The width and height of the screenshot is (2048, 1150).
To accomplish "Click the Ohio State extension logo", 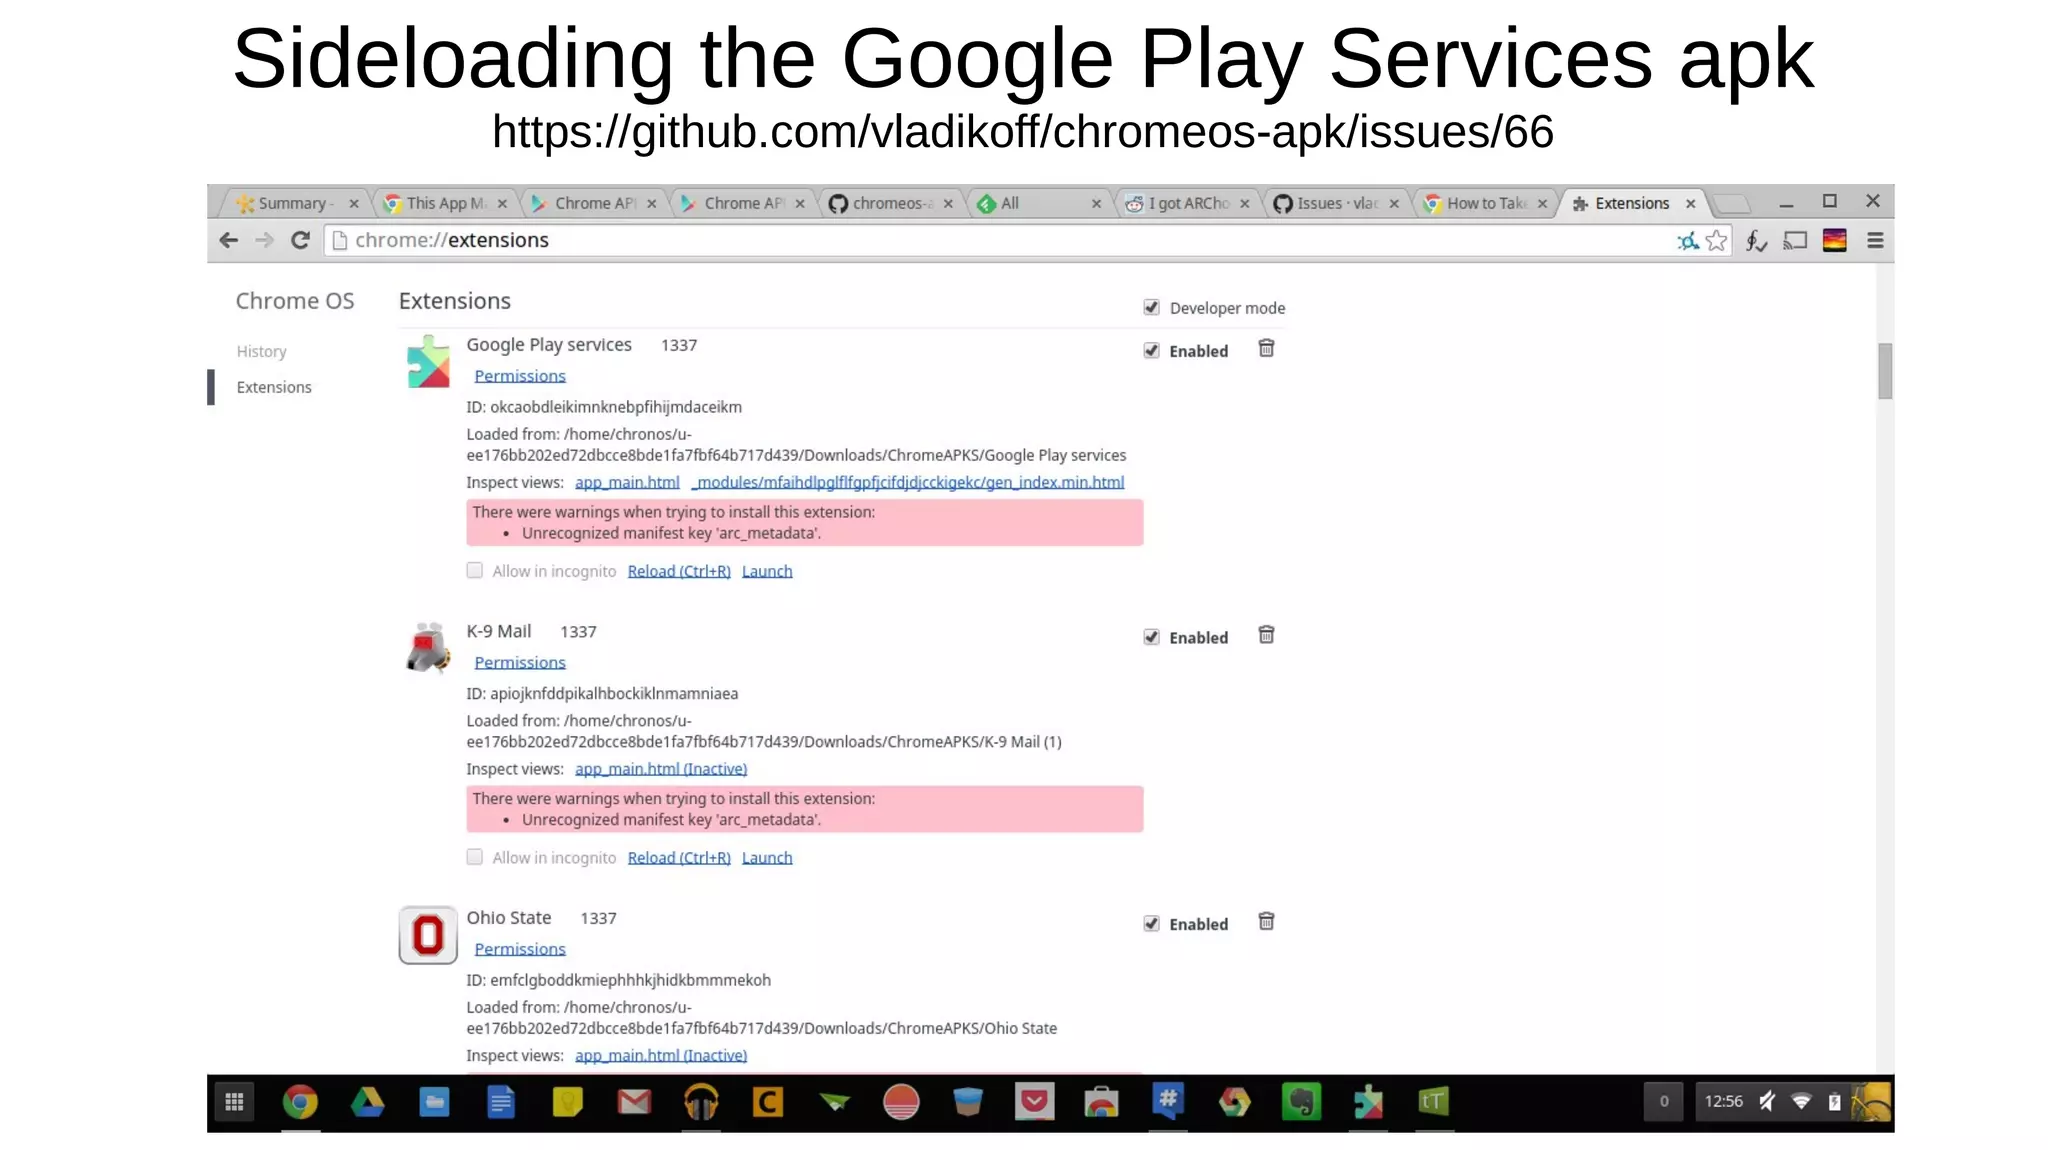I will pos(428,935).
